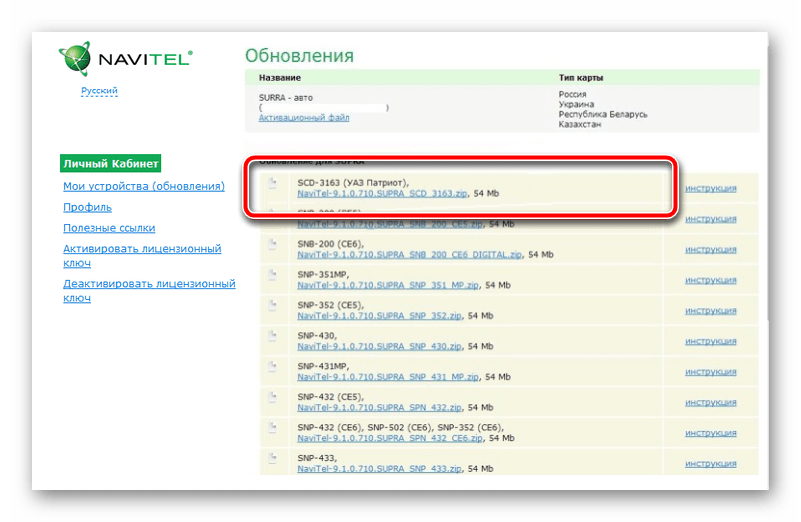Open Полезные ссылки page
Image resolution: width=801 pixels, height=522 pixels.
[x=109, y=228]
